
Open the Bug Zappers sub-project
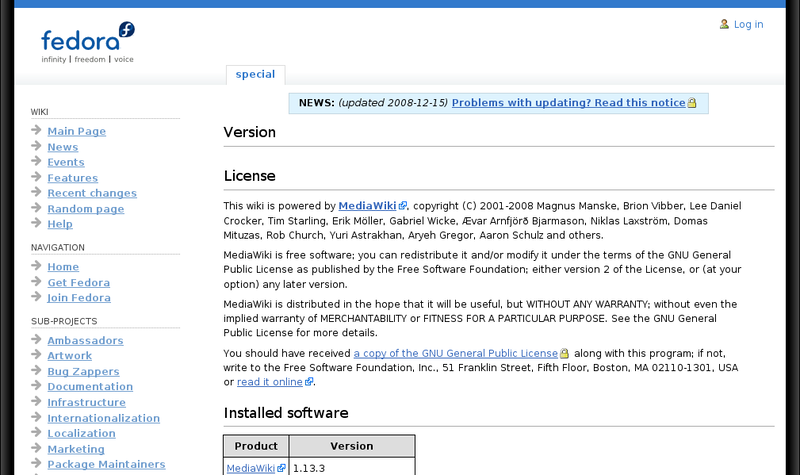pyautogui.click(x=82, y=371)
